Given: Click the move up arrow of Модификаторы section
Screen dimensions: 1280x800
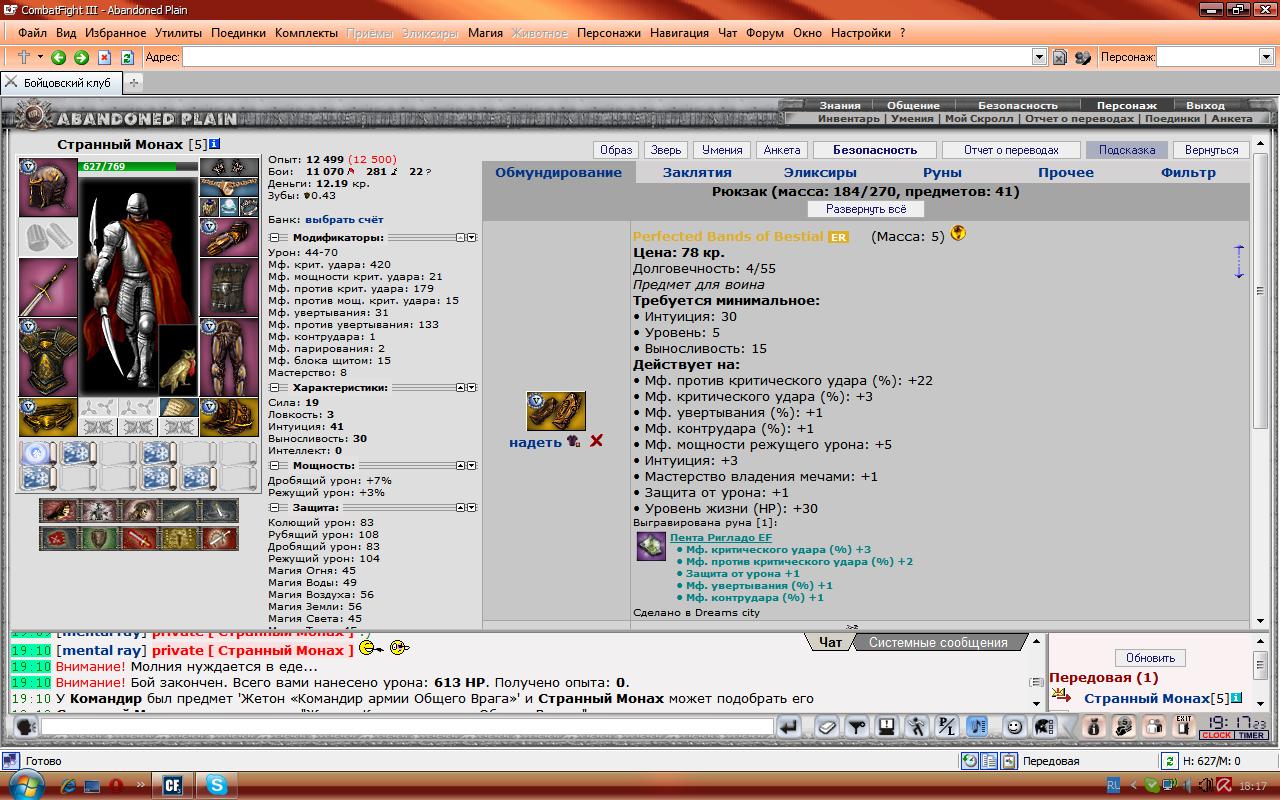Looking at the screenshot, I should click(x=460, y=238).
